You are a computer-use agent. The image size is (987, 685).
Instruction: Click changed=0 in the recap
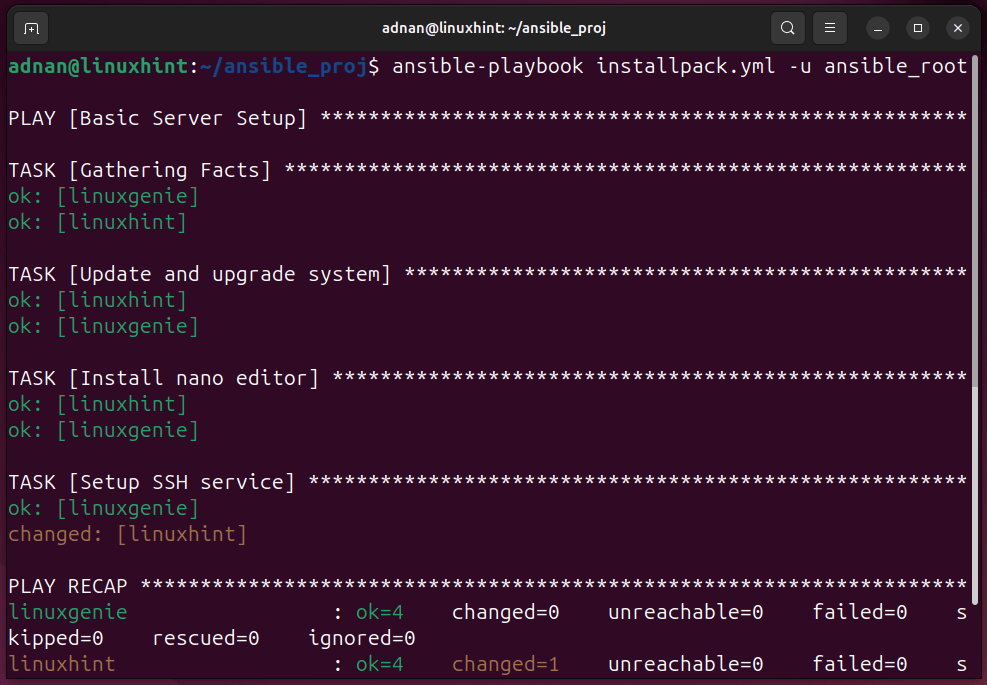click(x=505, y=612)
